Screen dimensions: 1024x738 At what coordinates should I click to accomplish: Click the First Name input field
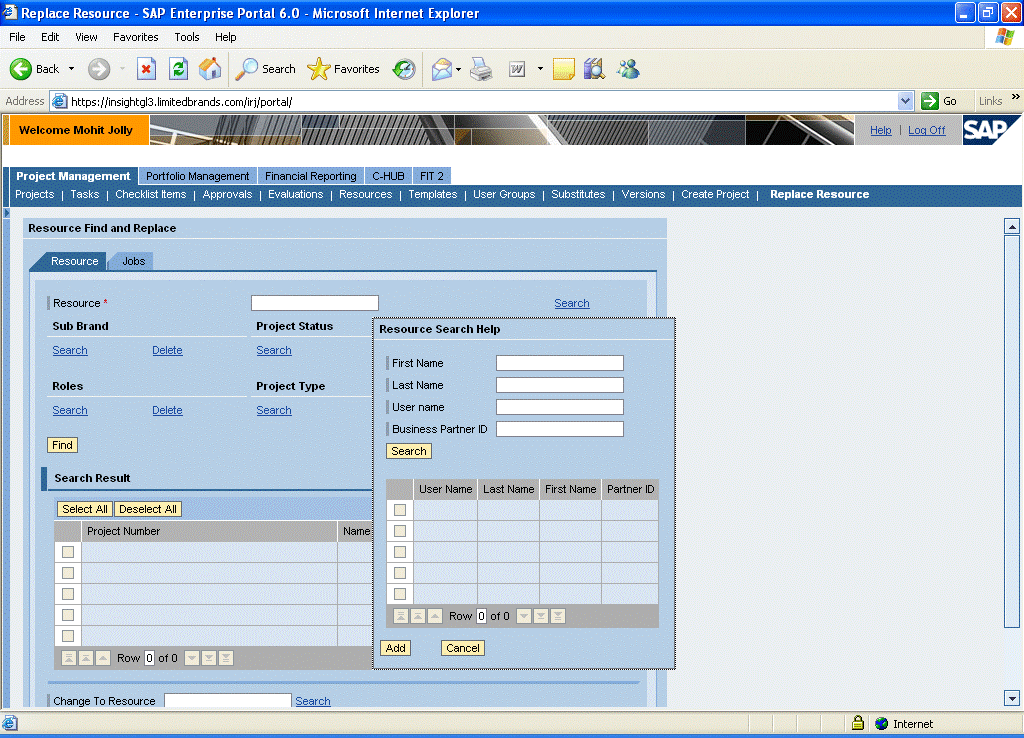[x=560, y=363]
